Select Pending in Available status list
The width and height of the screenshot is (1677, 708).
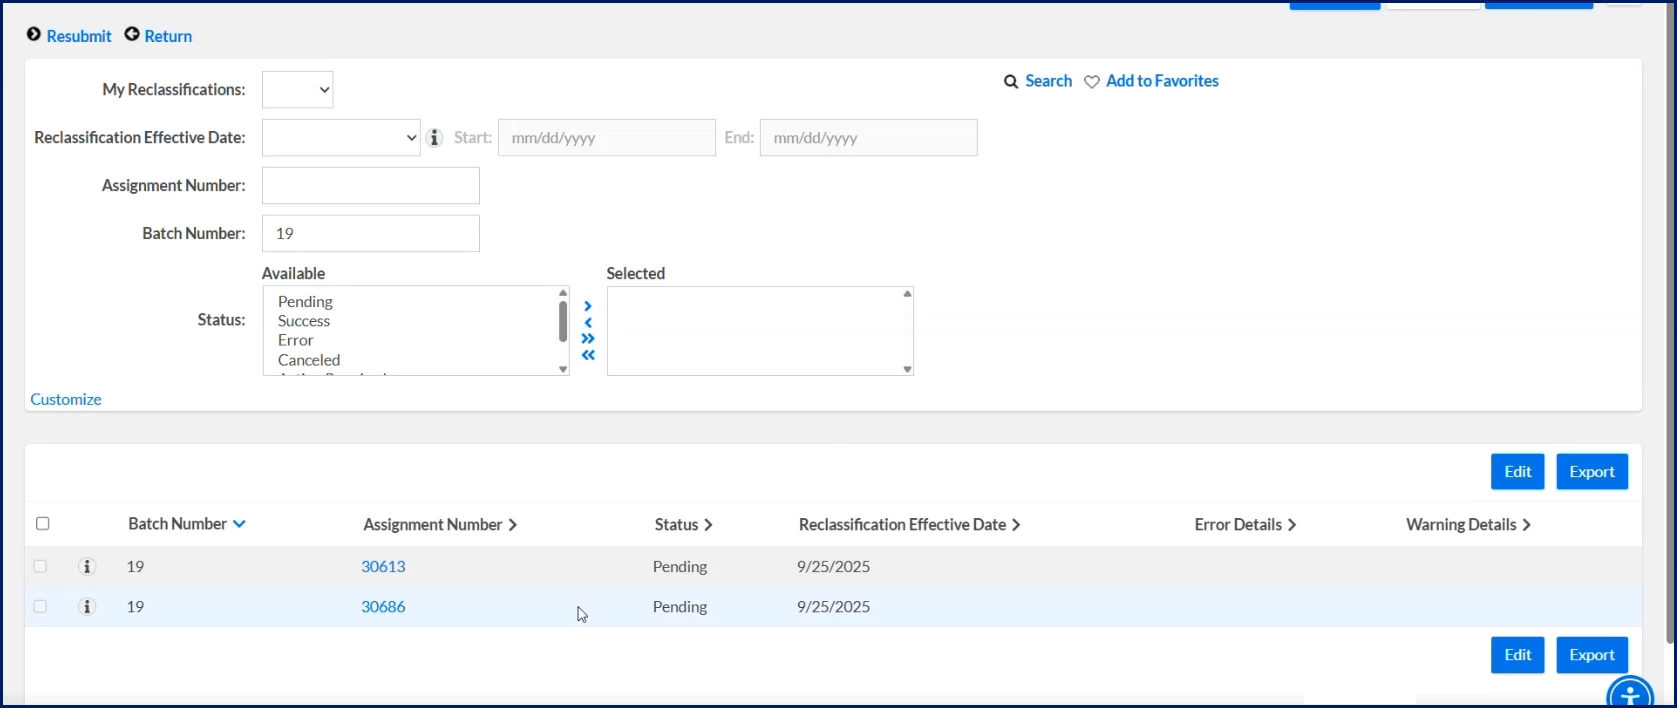[305, 302]
